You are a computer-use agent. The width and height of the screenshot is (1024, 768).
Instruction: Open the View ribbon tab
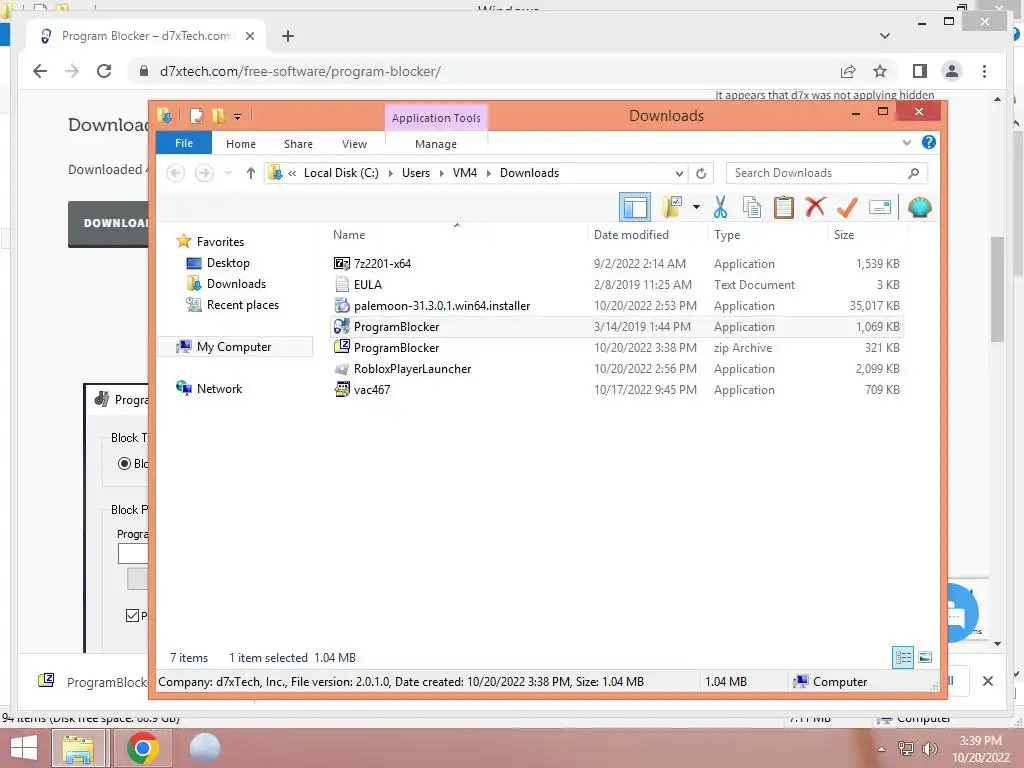coord(354,144)
